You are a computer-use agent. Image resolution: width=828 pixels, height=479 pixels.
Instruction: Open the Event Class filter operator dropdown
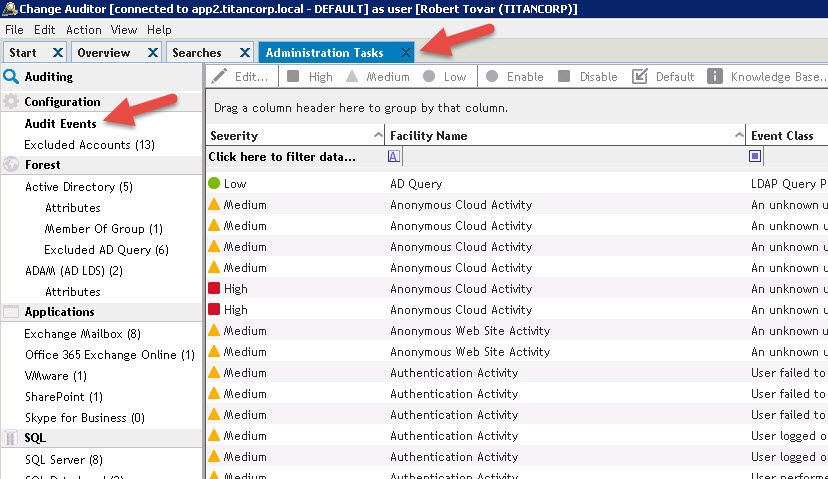pyautogui.click(x=755, y=156)
